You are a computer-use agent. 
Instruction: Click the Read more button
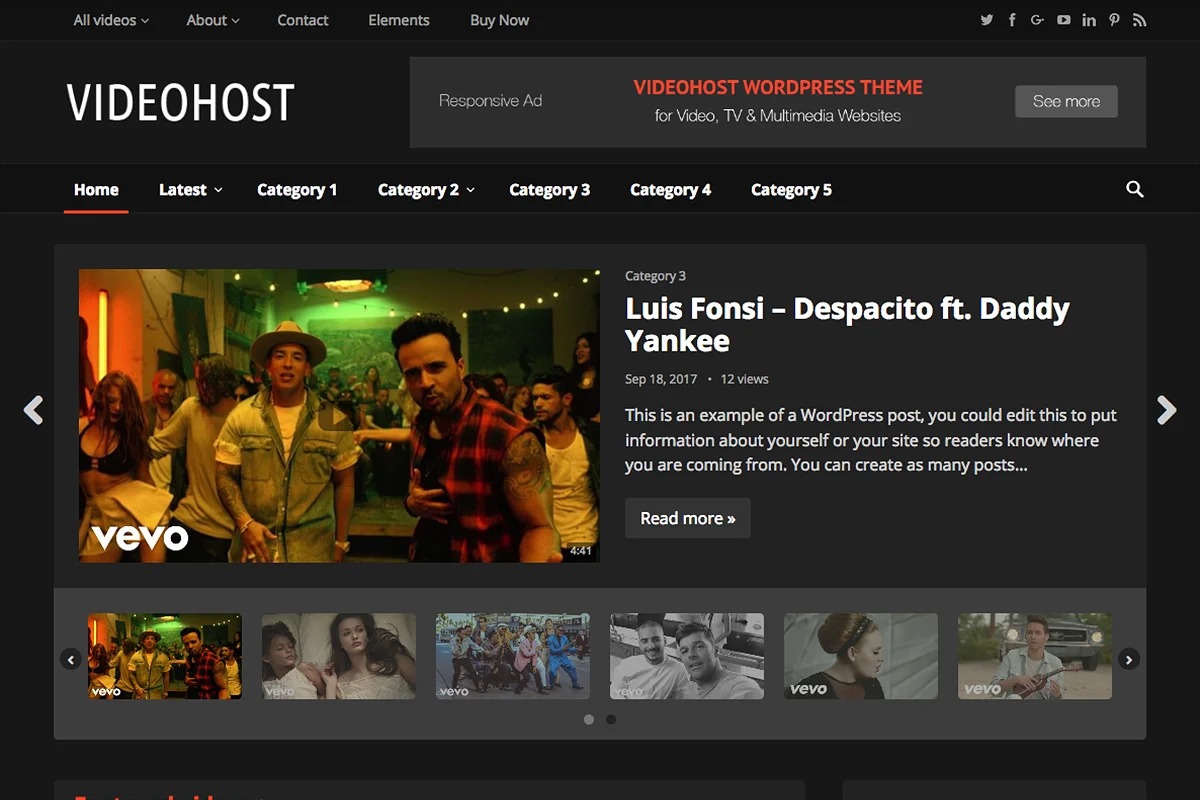coord(687,518)
